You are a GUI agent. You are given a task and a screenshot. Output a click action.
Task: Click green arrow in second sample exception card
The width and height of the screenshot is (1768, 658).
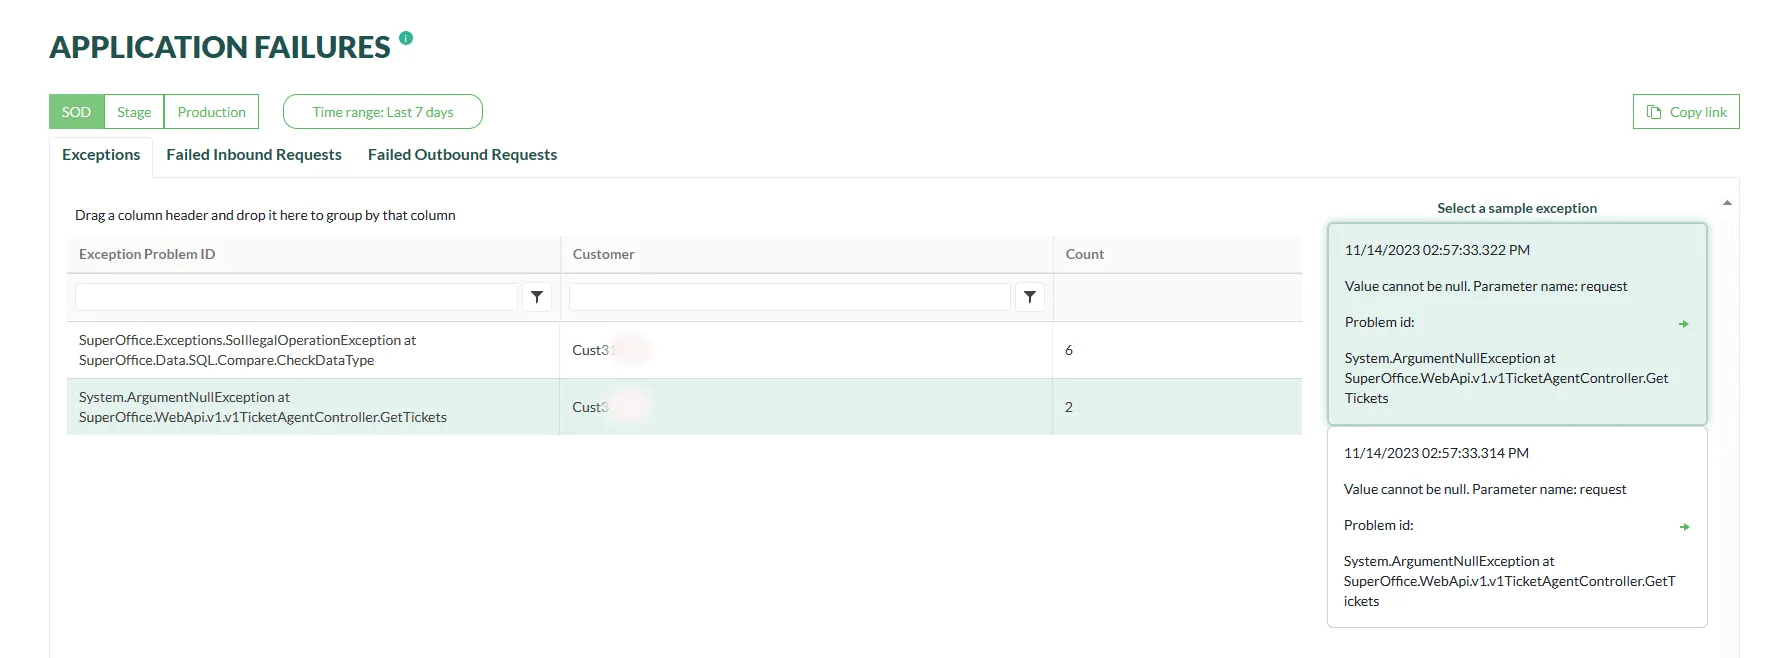tap(1684, 527)
